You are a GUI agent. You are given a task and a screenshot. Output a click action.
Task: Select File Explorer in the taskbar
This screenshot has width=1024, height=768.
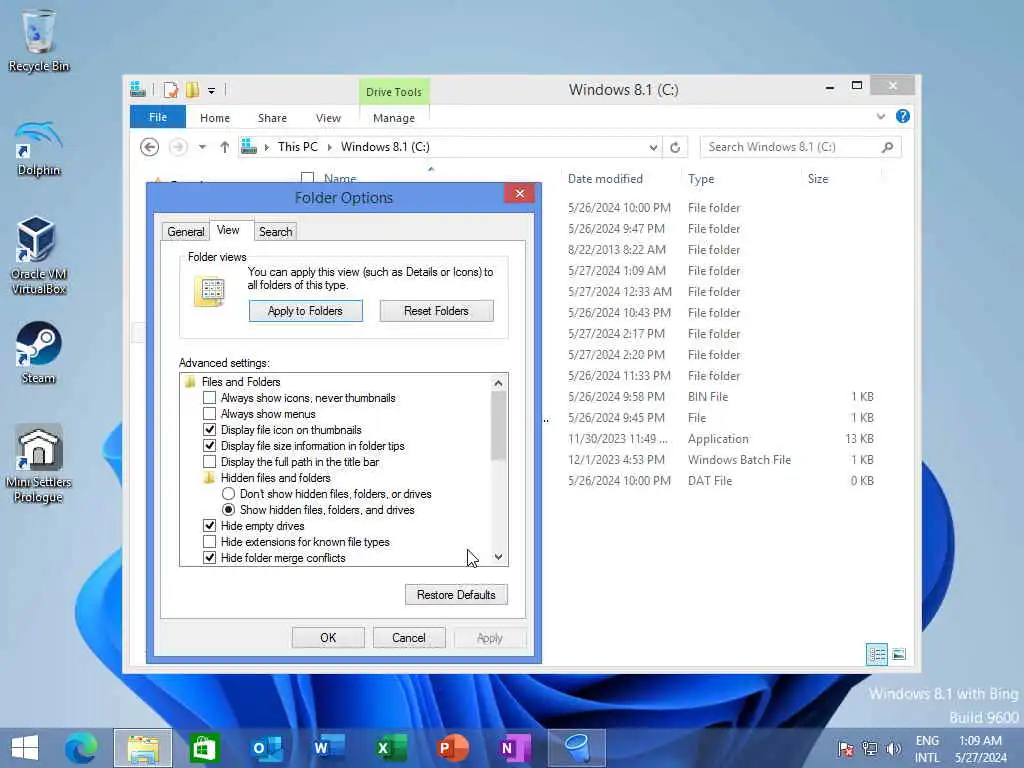click(x=143, y=748)
